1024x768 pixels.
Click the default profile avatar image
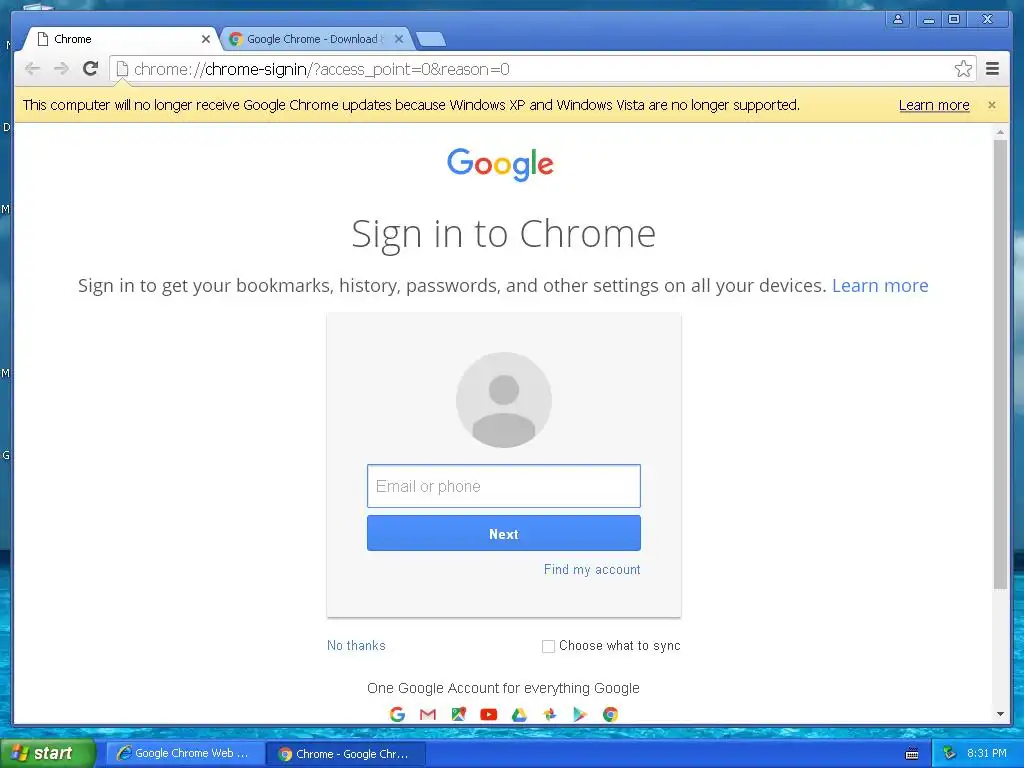[x=504, y=400]
